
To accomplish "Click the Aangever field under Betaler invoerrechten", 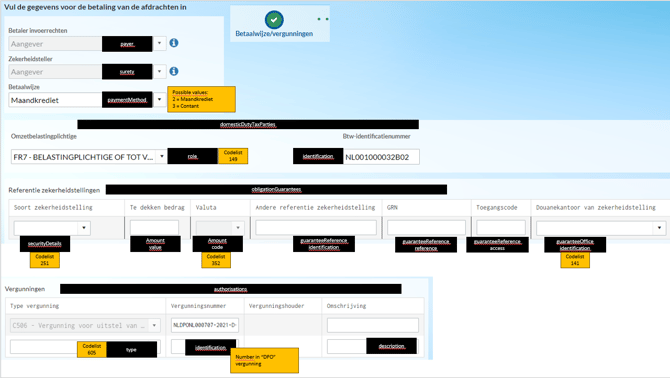I will click(x=55, y=44).
